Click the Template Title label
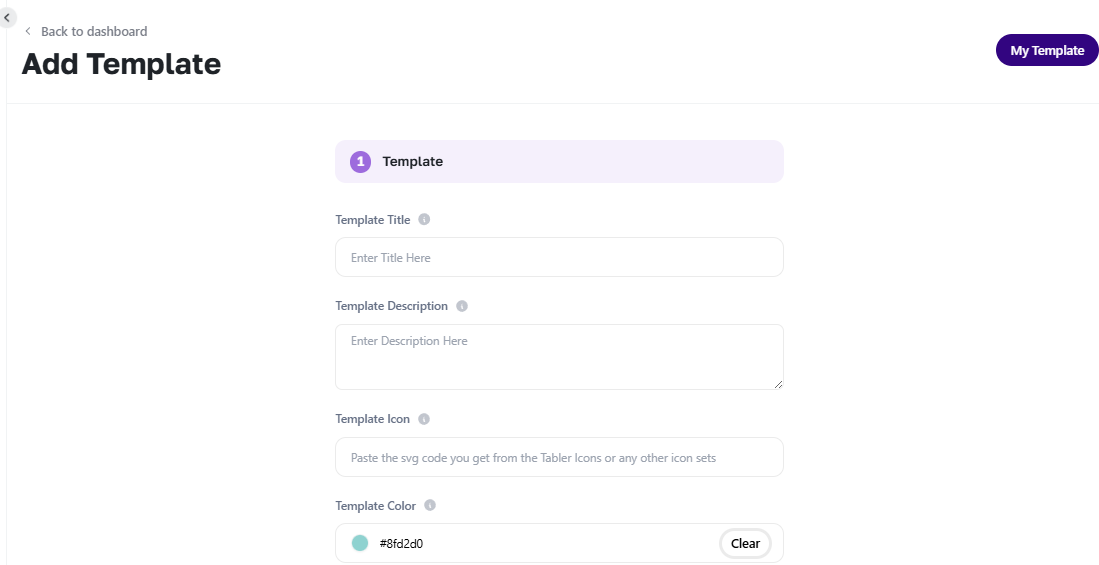Screen dimensions: 1099x565 click(373, 219)
